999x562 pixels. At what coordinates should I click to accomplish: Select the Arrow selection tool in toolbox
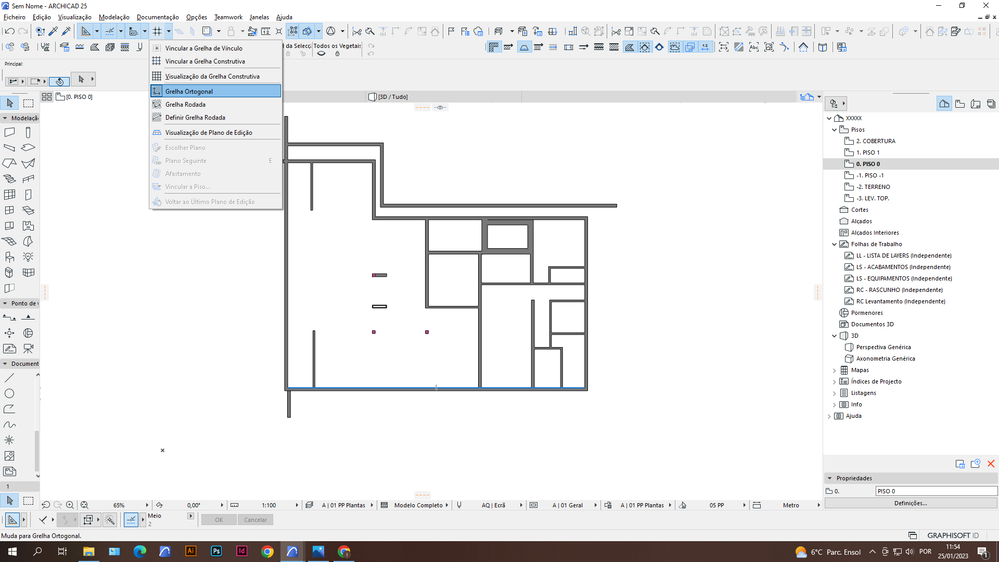click(x=10, y=103)
